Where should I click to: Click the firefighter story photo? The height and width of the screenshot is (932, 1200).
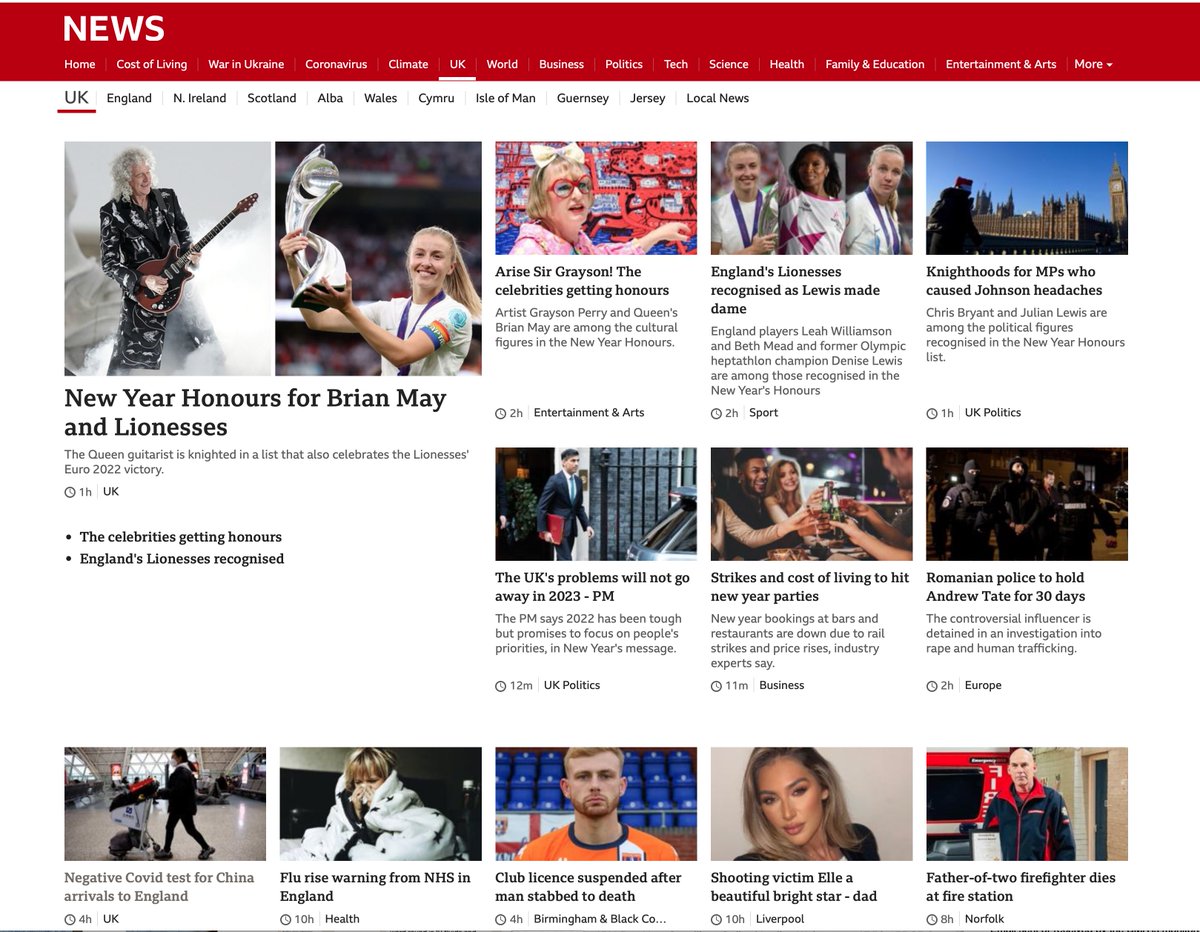point(1026,804)
